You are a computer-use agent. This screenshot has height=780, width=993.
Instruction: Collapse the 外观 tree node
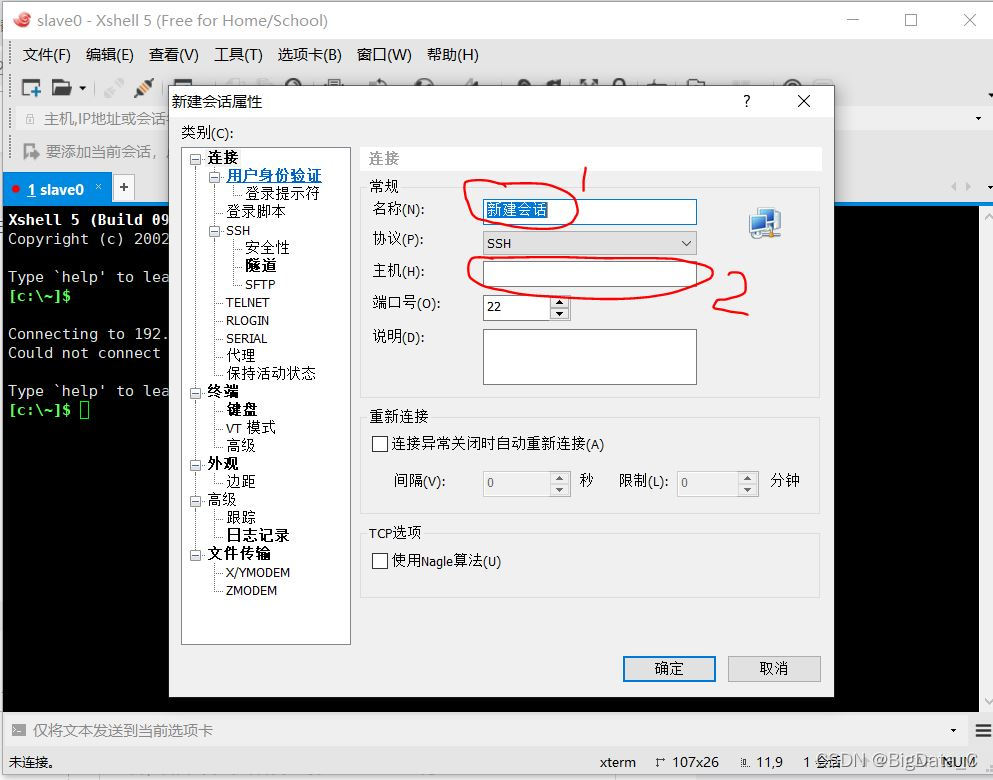(196, 465)
